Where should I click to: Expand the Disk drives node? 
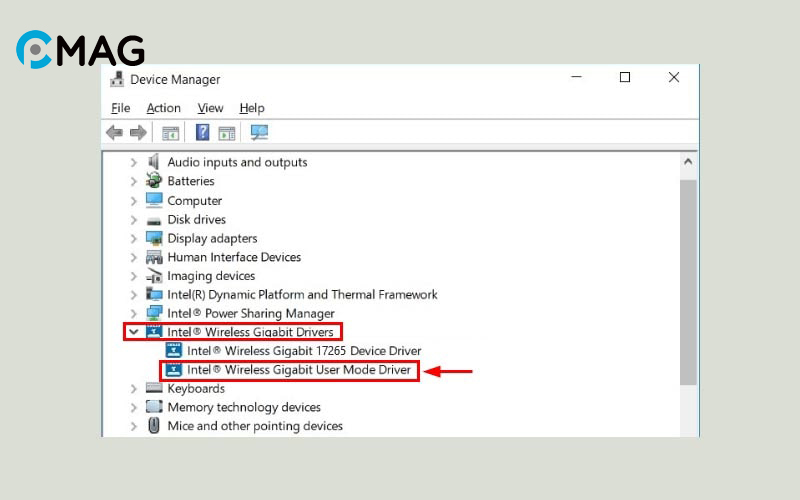click(x=134, y=219)
